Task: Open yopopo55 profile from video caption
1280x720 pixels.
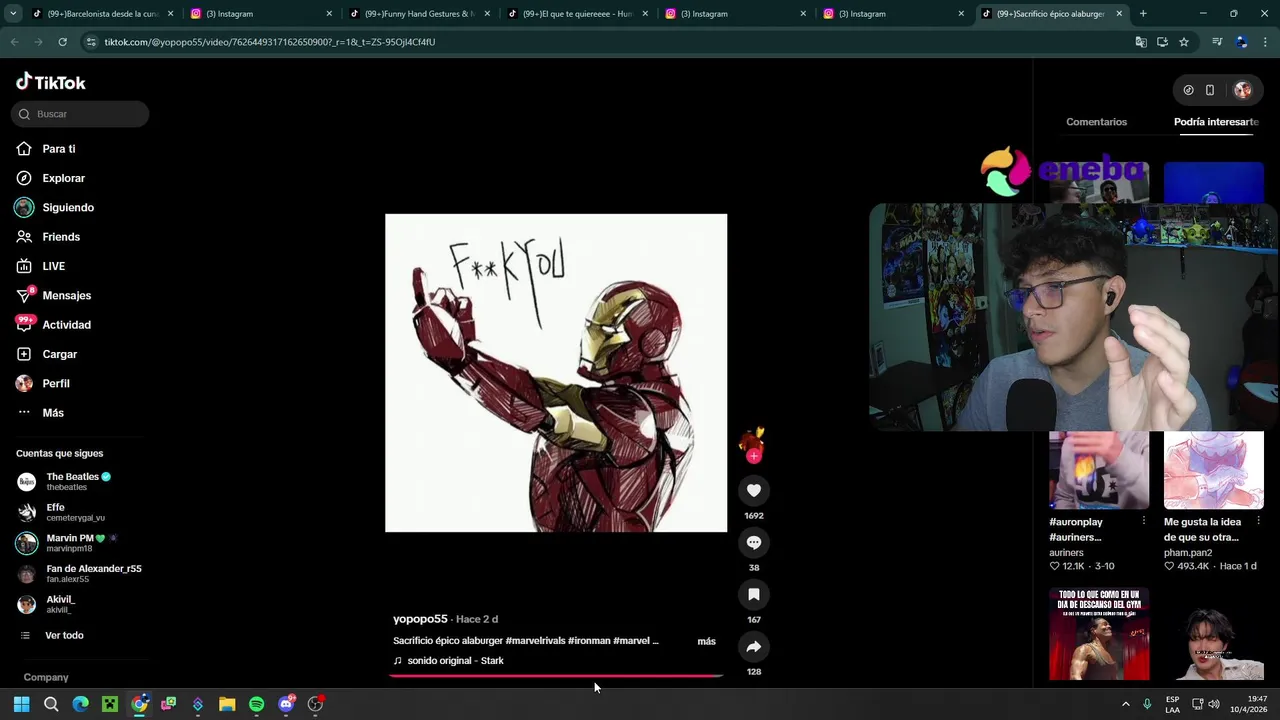Action: point(420,619)
